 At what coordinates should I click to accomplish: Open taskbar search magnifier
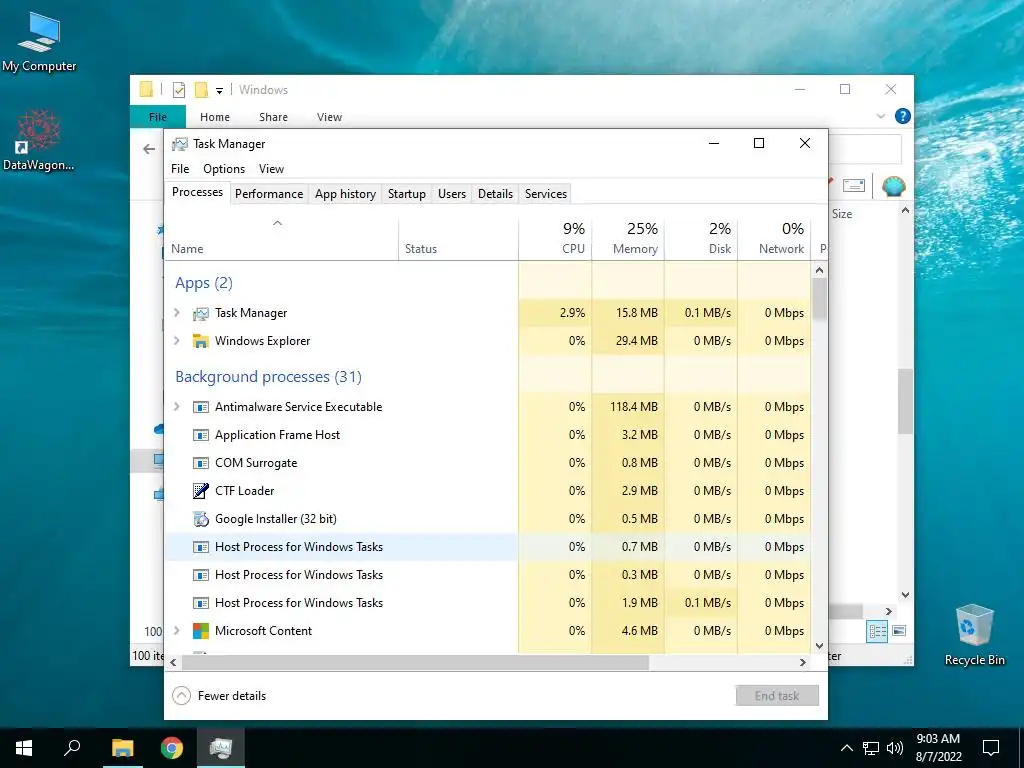pos(72,747)
